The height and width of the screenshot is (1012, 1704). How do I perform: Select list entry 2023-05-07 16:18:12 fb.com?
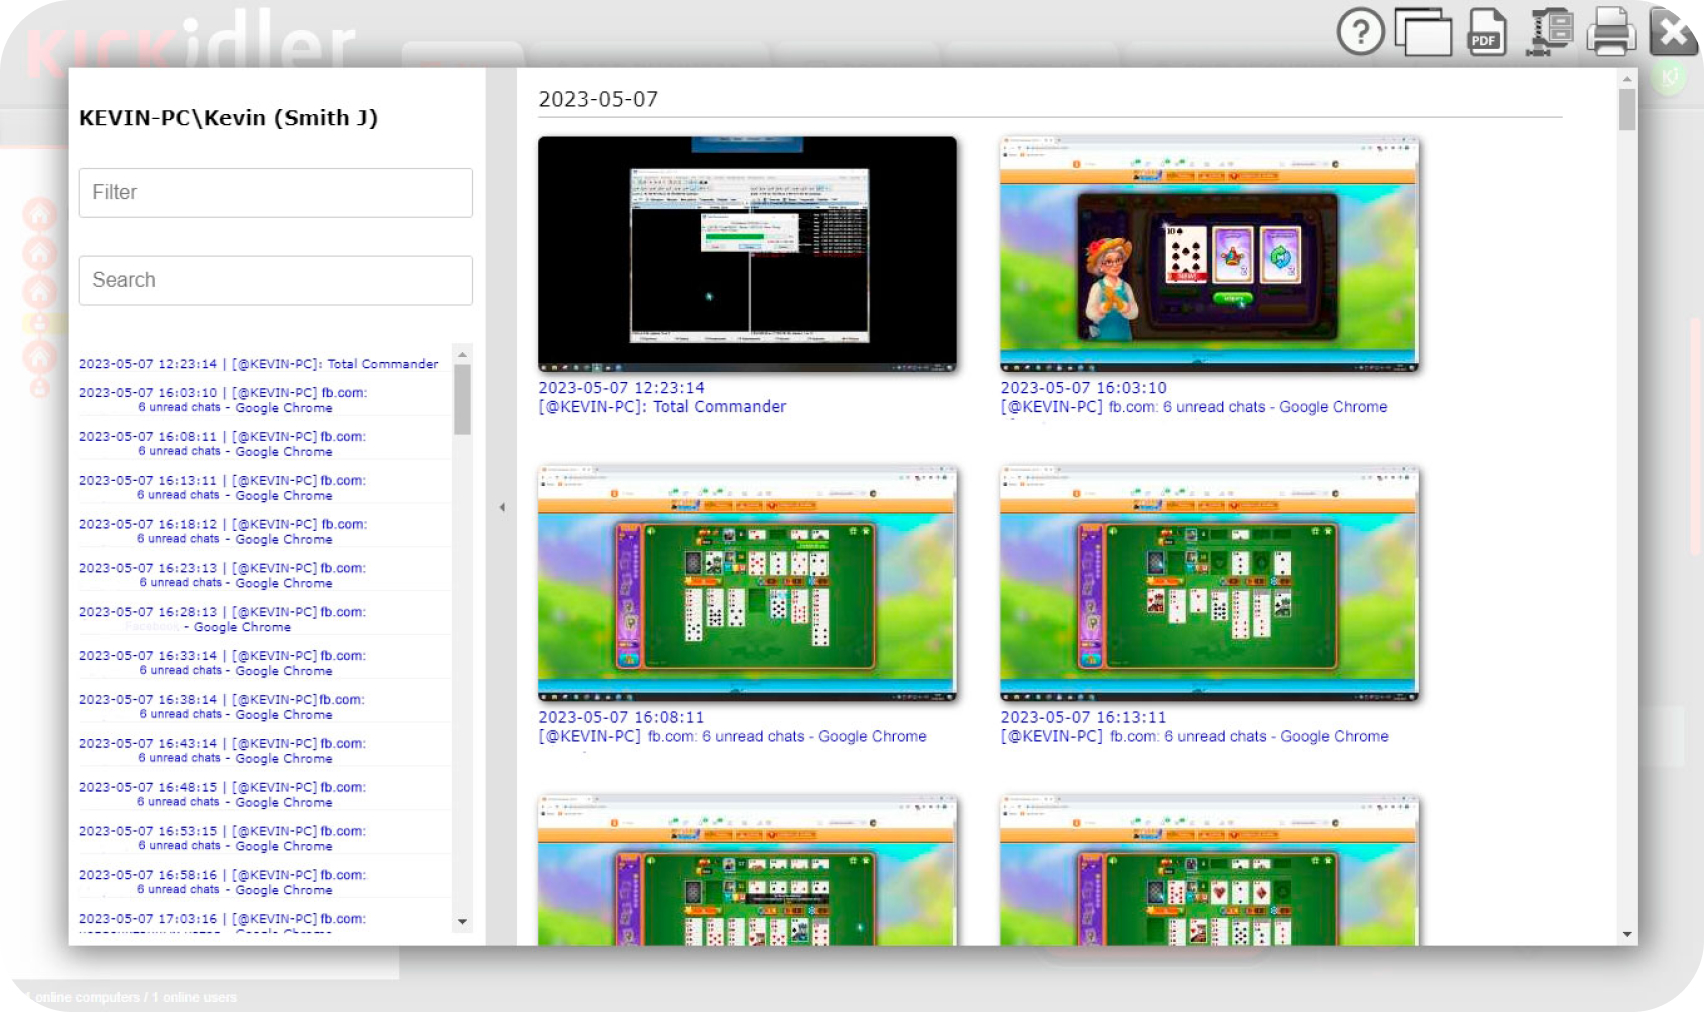click(223, 531)
